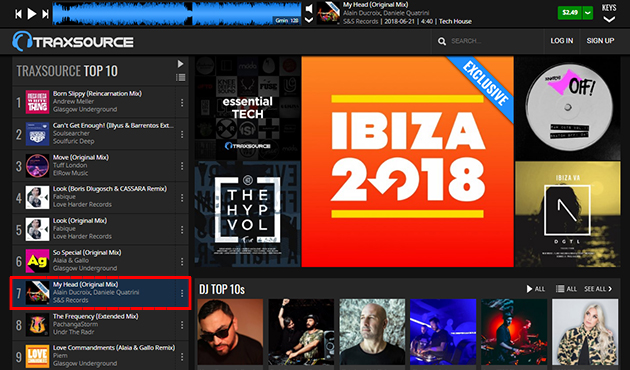This screenshot has width=630, height=370.
Task: Open options menu for Can't Get Enough!
Action: pos(182,134)
